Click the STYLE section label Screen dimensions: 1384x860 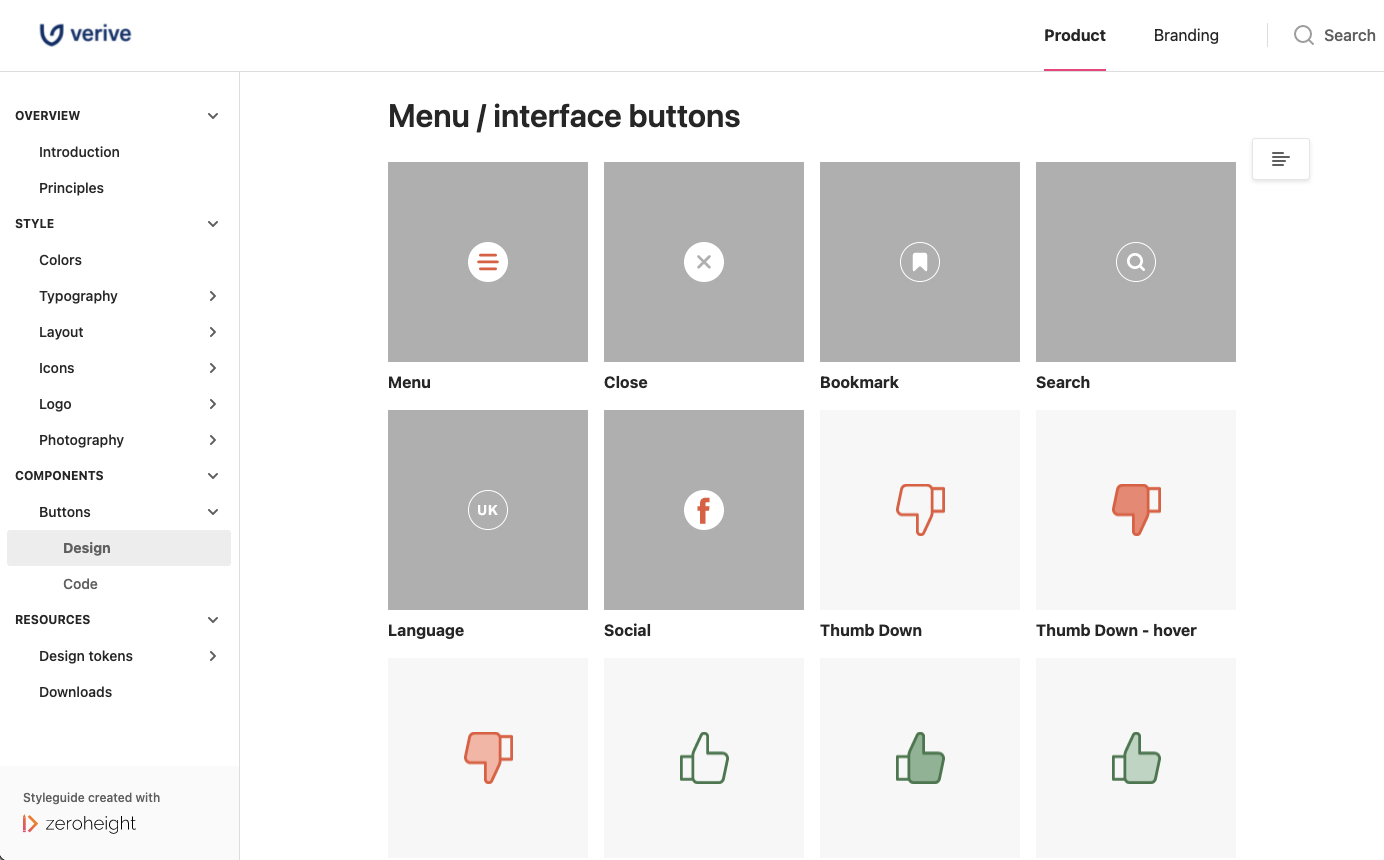click(x=35, y=224)
